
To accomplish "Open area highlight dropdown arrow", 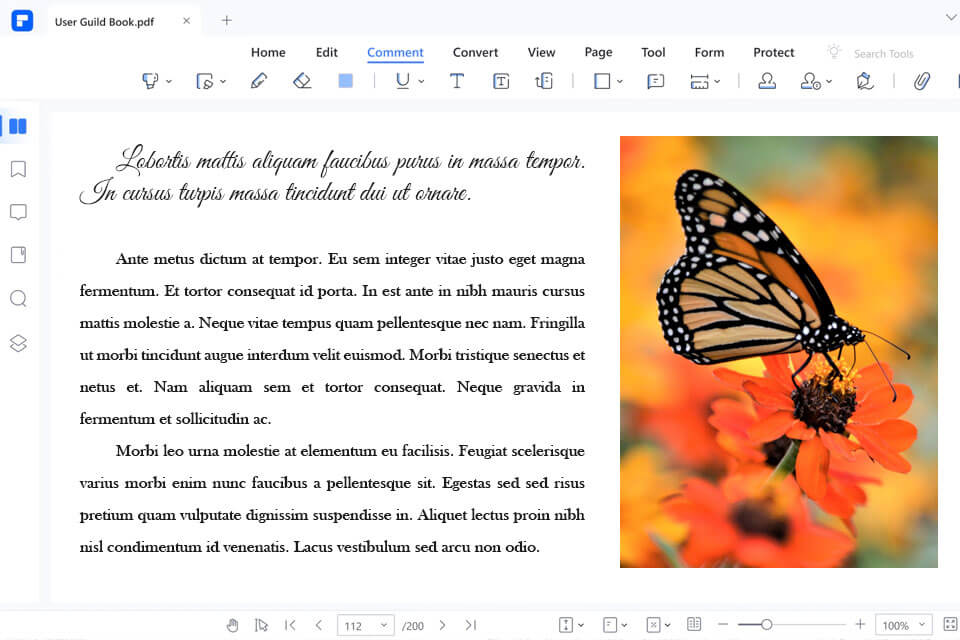I will (223, 81).
